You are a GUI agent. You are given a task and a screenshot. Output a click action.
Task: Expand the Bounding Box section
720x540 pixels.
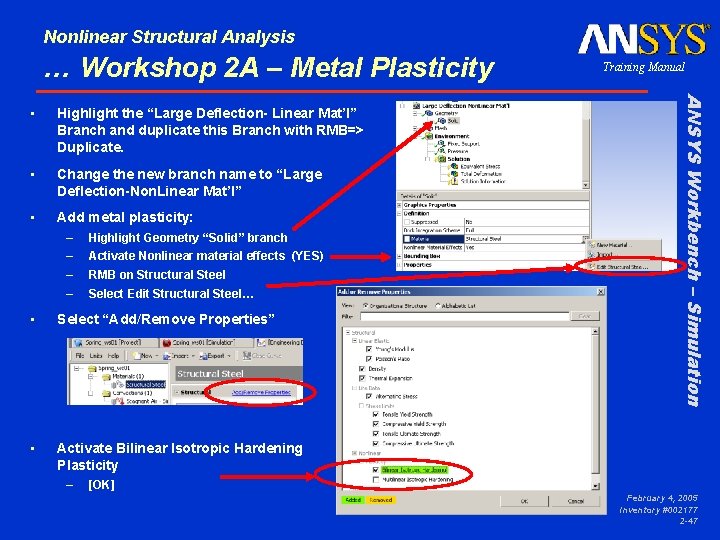[x=399, y=256]
